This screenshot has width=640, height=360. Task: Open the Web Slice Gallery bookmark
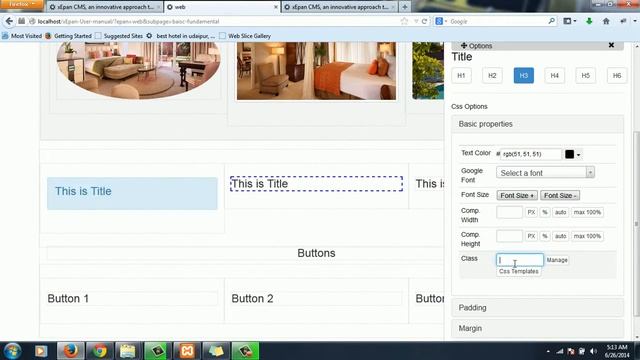pos(245,36)
